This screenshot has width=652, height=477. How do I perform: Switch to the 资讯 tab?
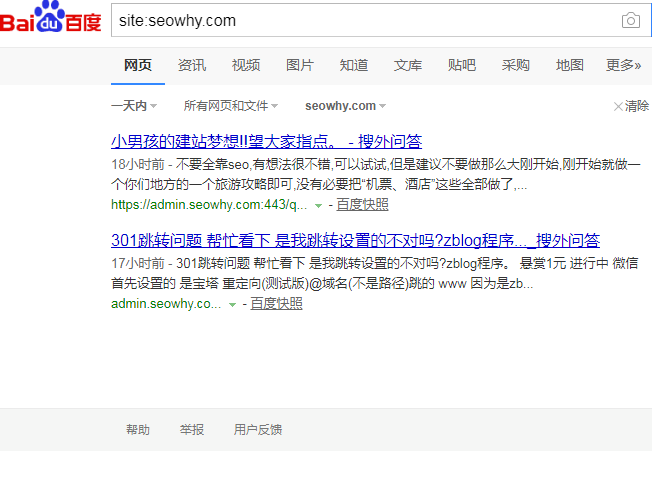[x=192, y=65]
